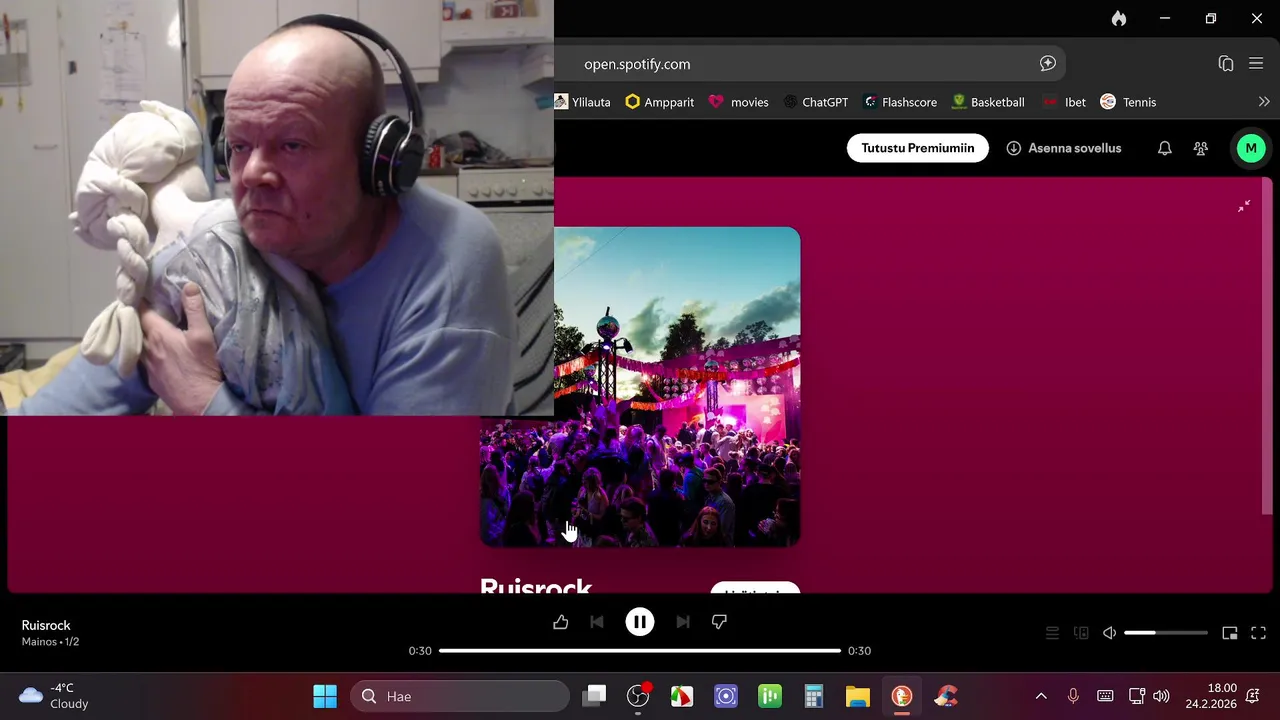This screenshot has height=720, width=1280.
Task: Collapse the expanded now playing view
Action: pyautogui.click(x=1244, y=206)
